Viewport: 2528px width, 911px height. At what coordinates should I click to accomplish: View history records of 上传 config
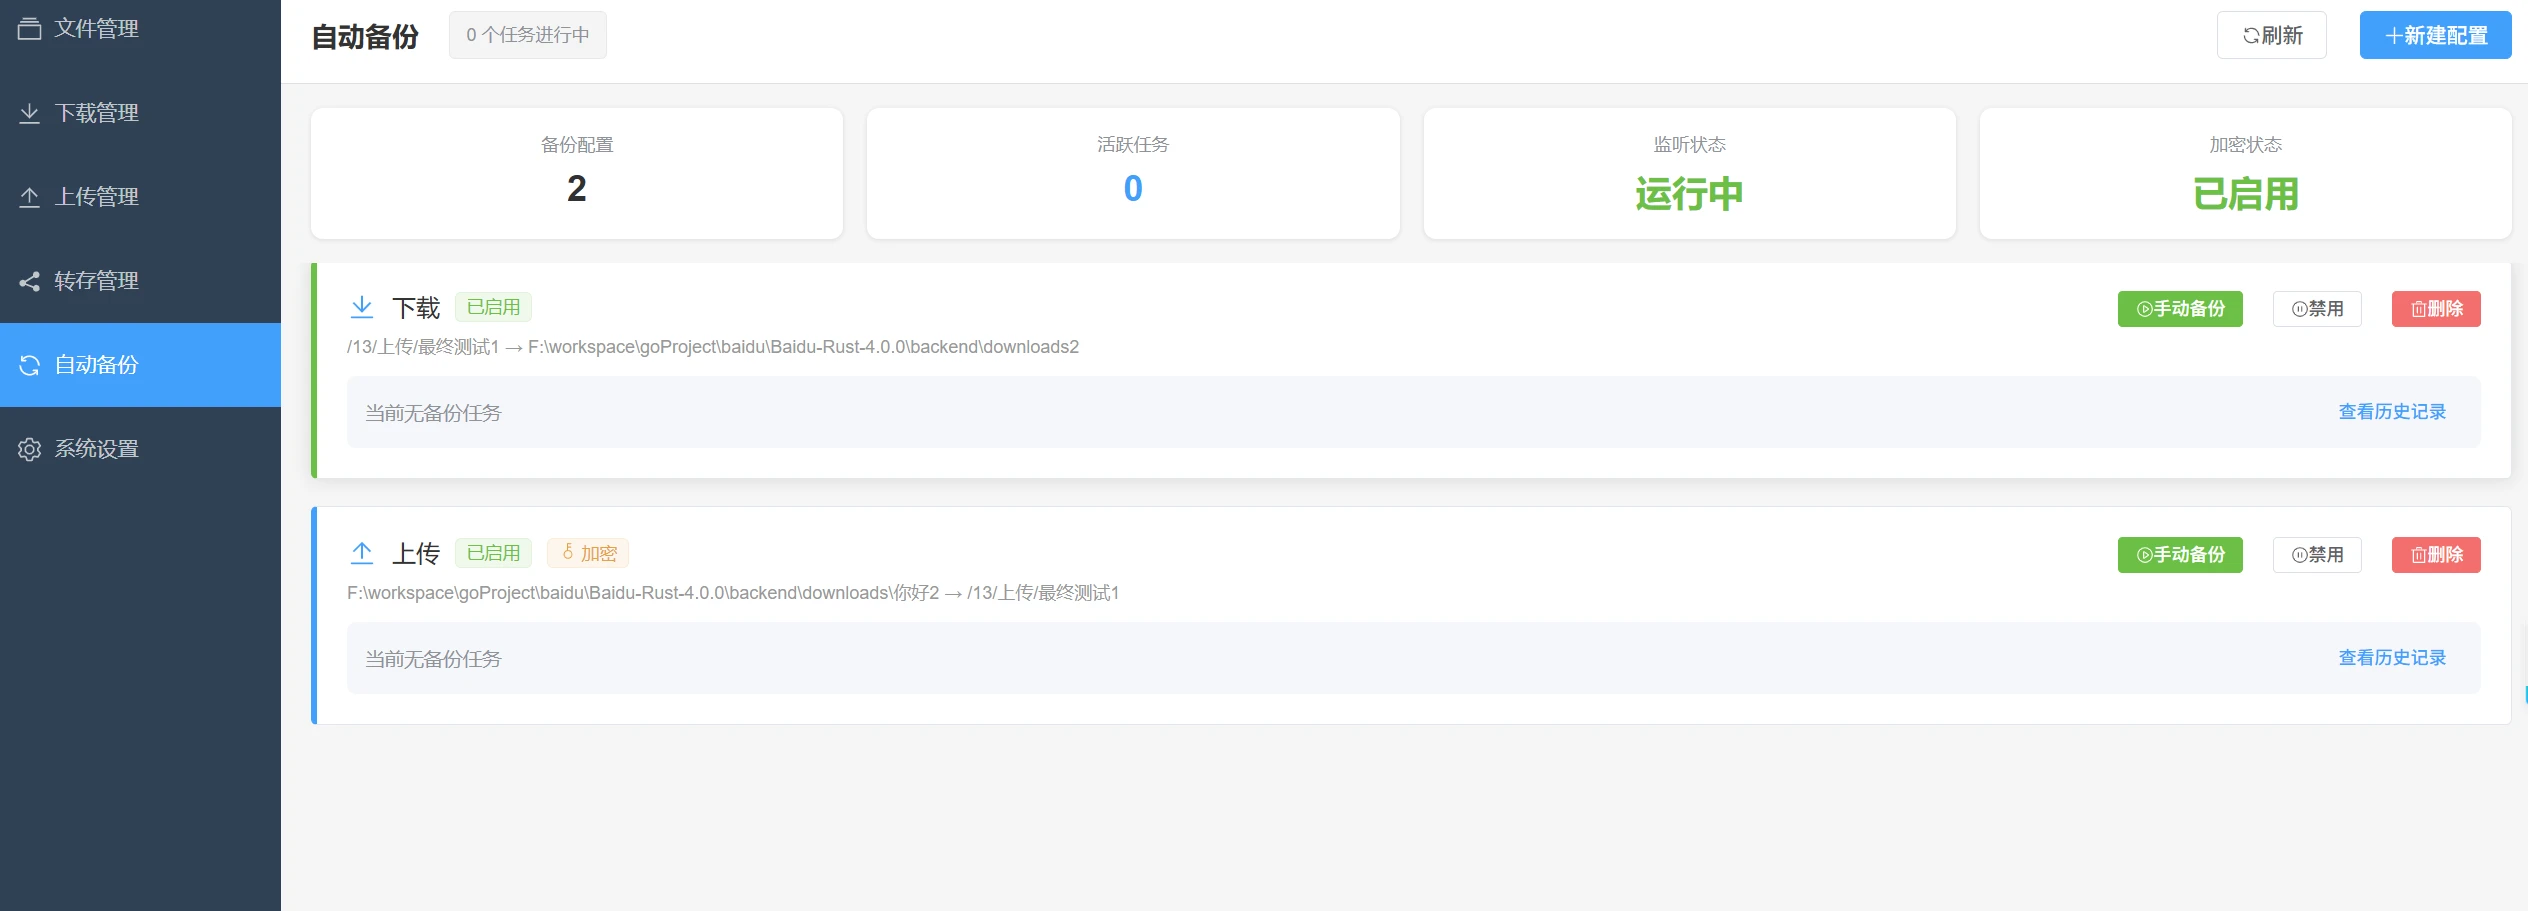pos(2392,658)
